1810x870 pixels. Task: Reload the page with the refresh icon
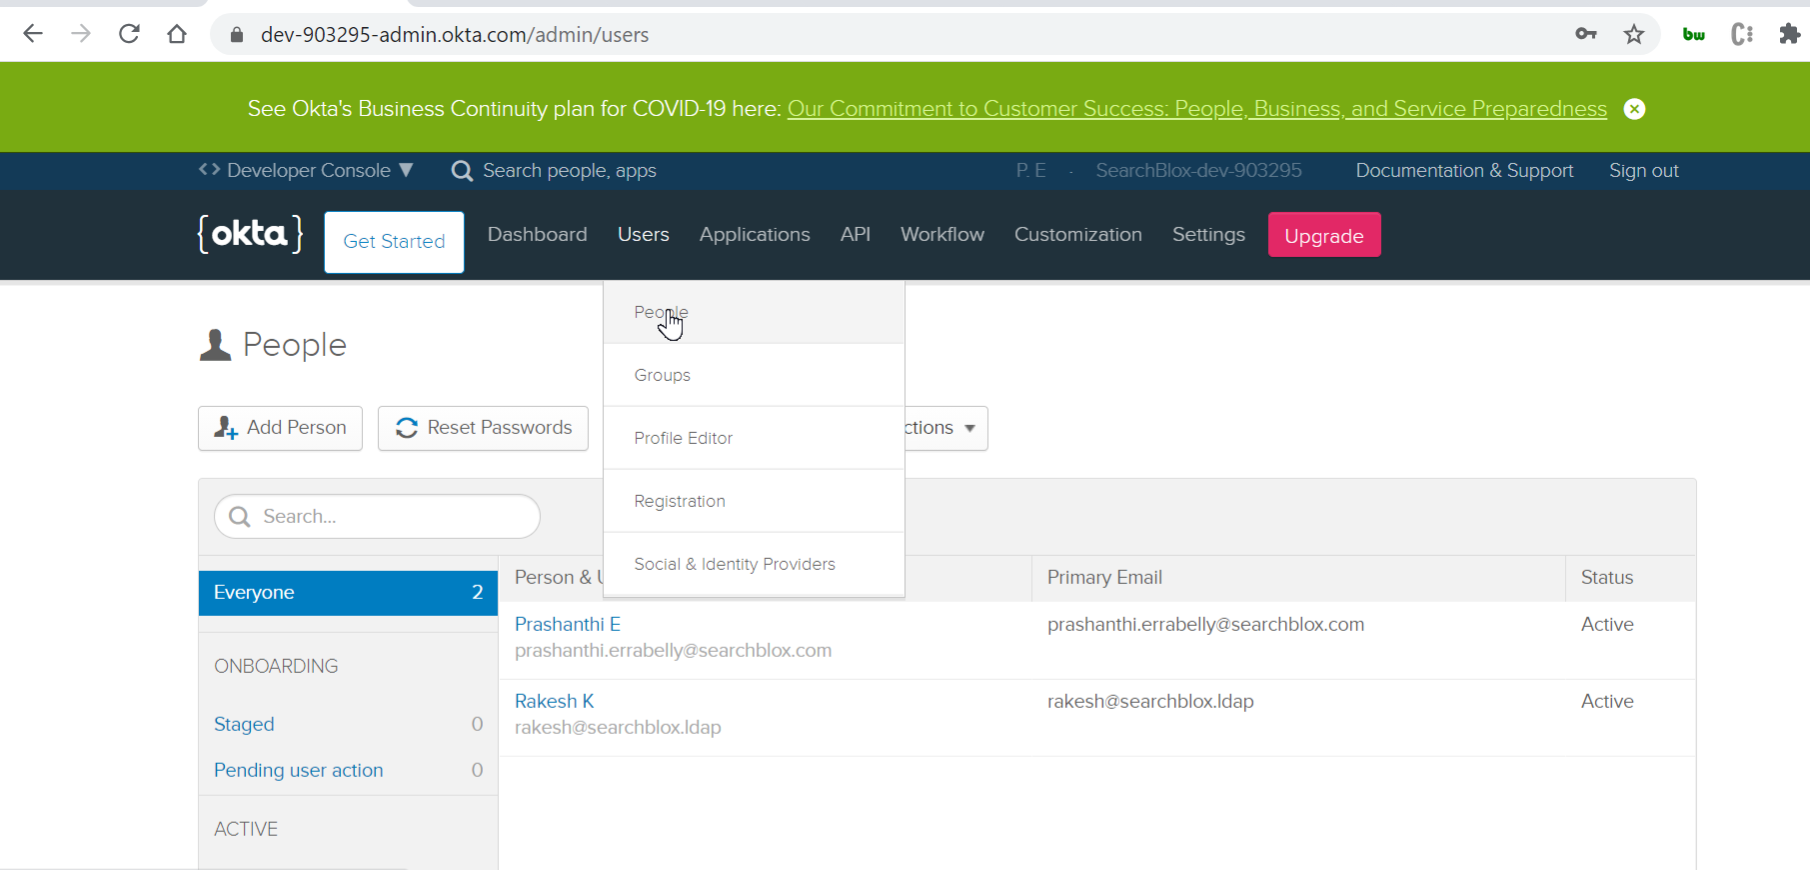[129, 34]
